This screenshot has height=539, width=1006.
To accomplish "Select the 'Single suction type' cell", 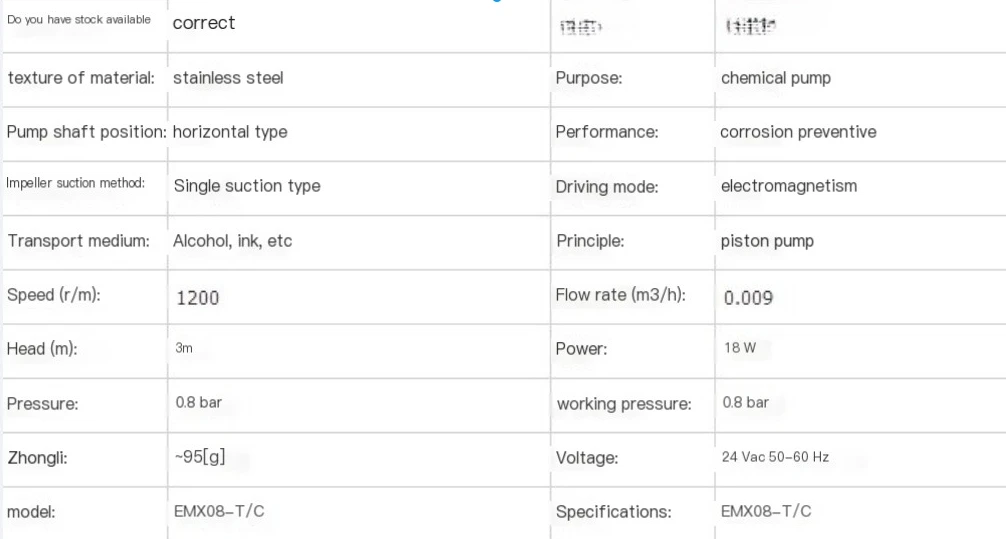I will coord(247,186).
